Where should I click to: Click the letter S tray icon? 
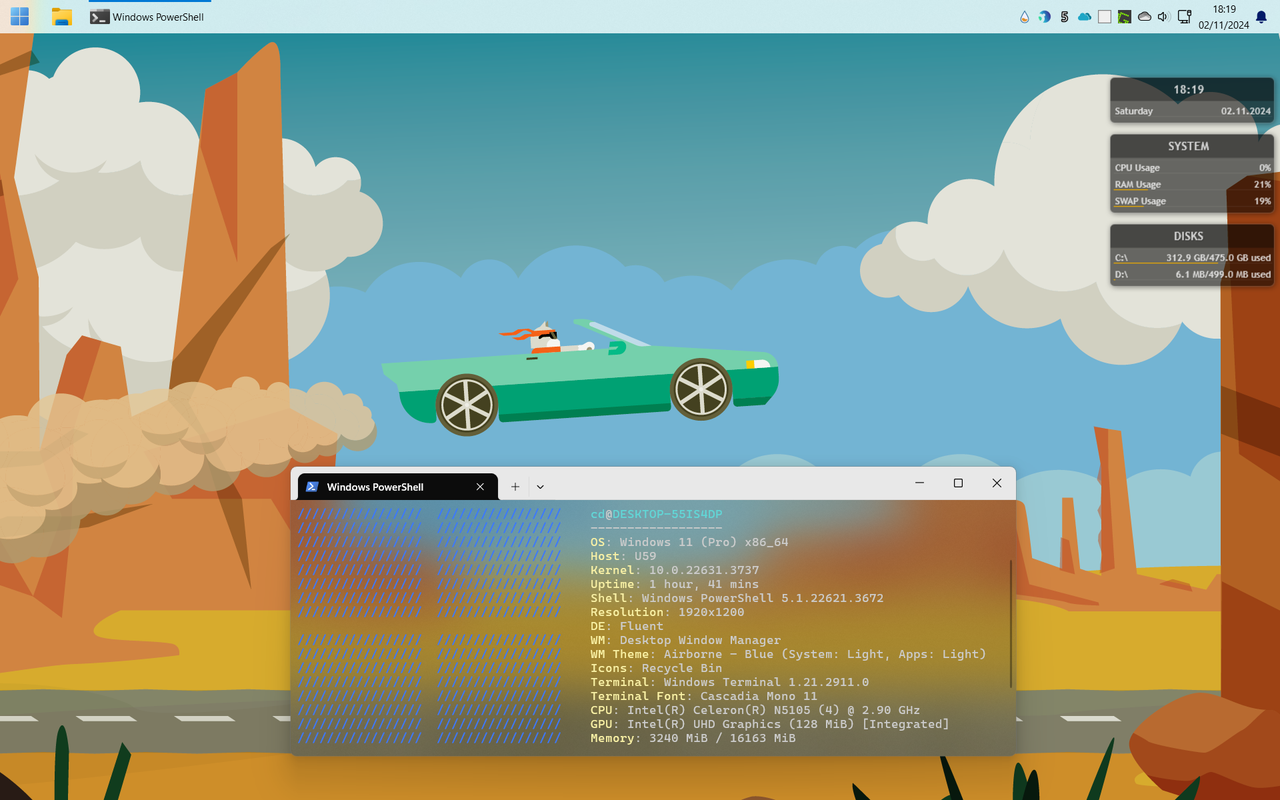pos(1065,17)
